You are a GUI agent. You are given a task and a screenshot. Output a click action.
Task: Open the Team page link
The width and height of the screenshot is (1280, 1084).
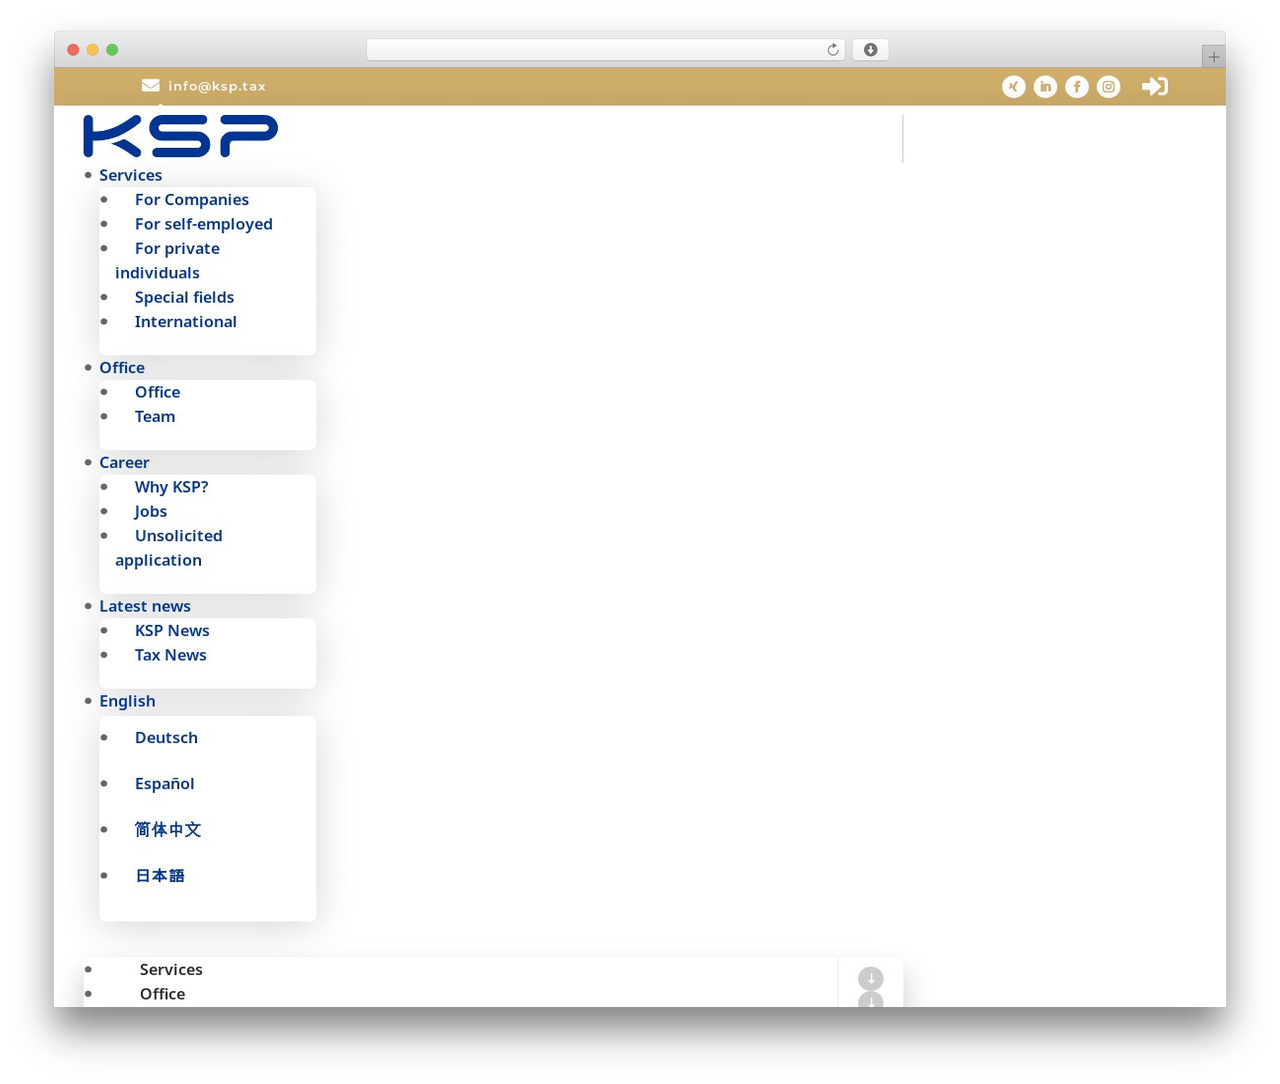[x=155, y=417]
